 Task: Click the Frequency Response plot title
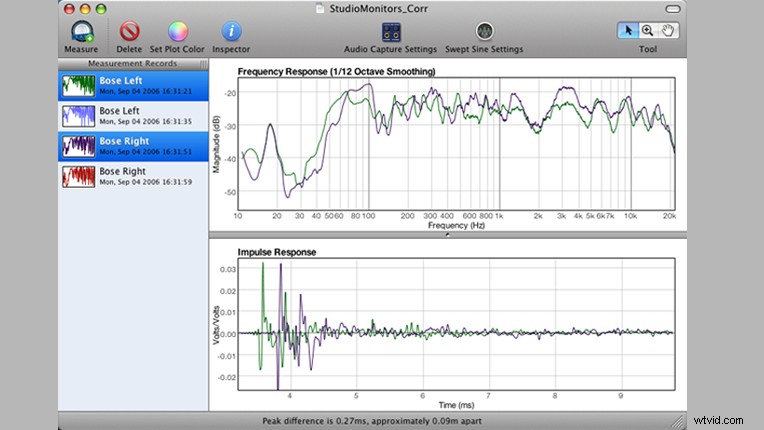(x=336, y=72)
